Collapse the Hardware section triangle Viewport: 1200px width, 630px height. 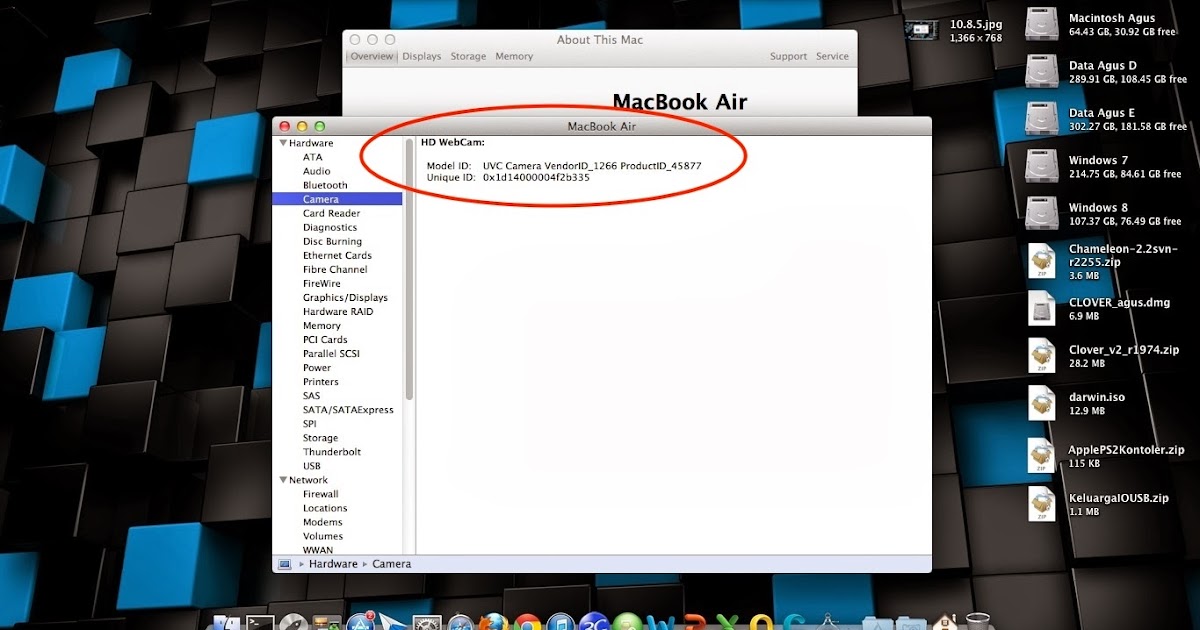pyautogui.click(x=283, y=144)
